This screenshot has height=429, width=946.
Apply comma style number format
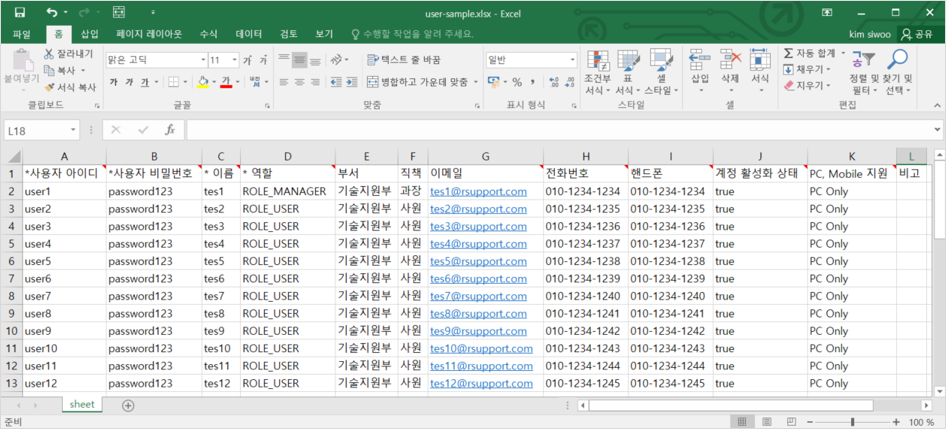point(533,81)
